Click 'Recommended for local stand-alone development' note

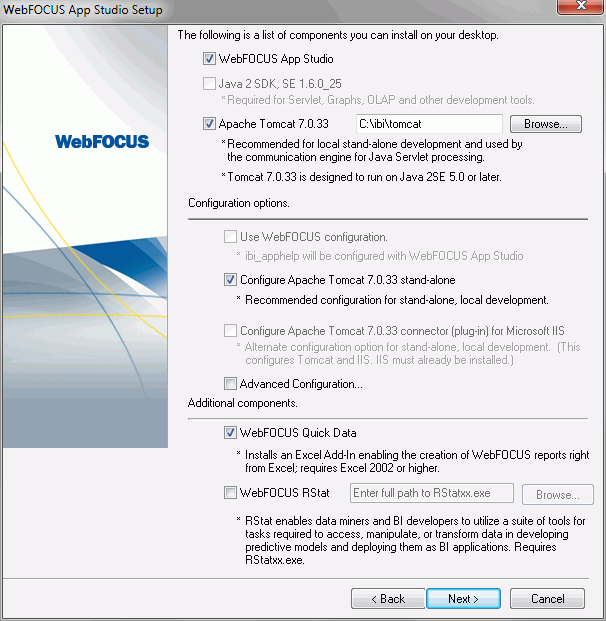[x=375, y=150]
